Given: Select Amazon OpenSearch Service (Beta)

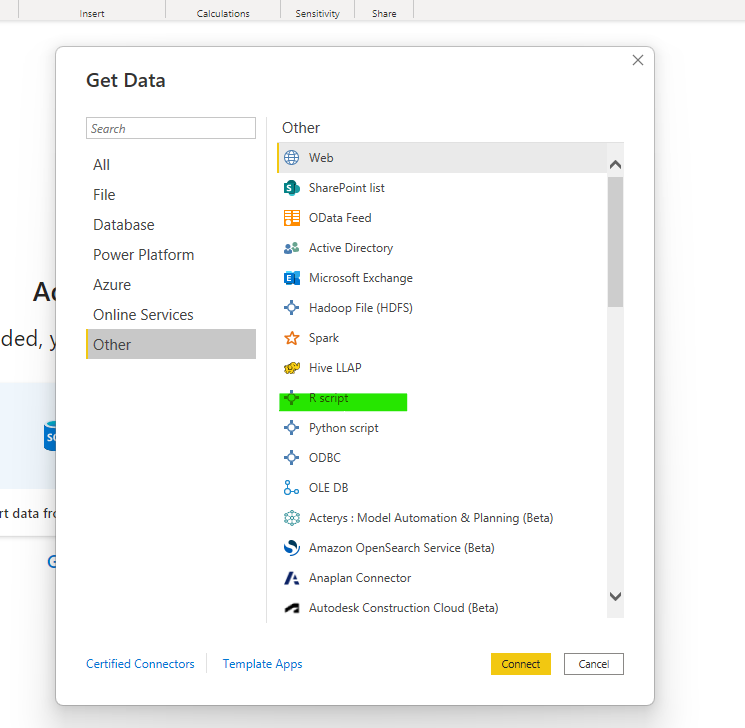Looking at the screenshot, I should click(x=442, y=547).
